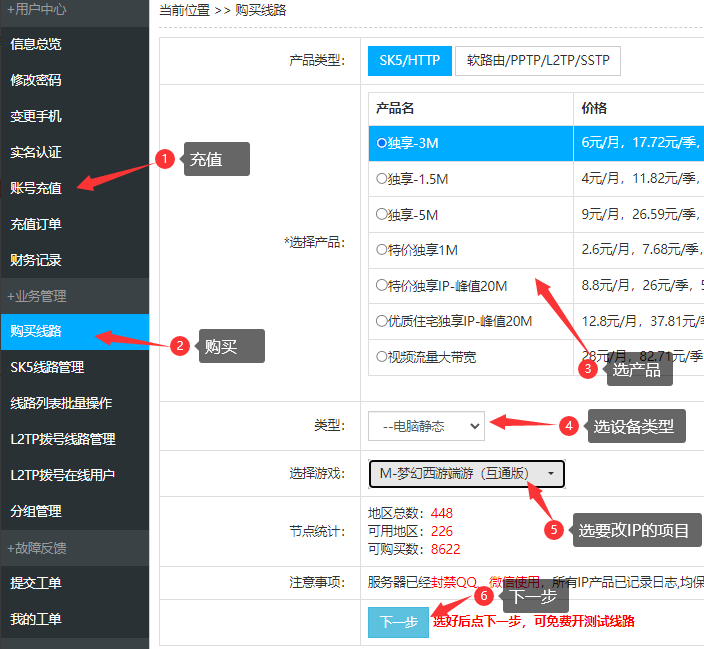Click the 选好后点下一步 red hint text

tap(533, 622)
